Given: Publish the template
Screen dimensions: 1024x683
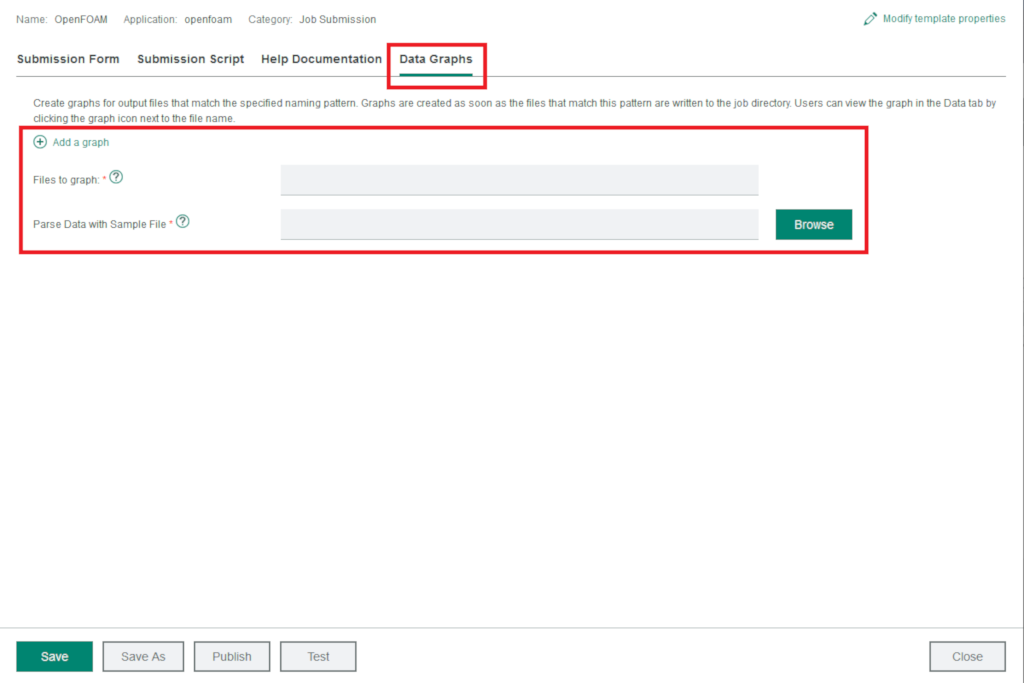Looking at the screenshot, I should 232,656.
